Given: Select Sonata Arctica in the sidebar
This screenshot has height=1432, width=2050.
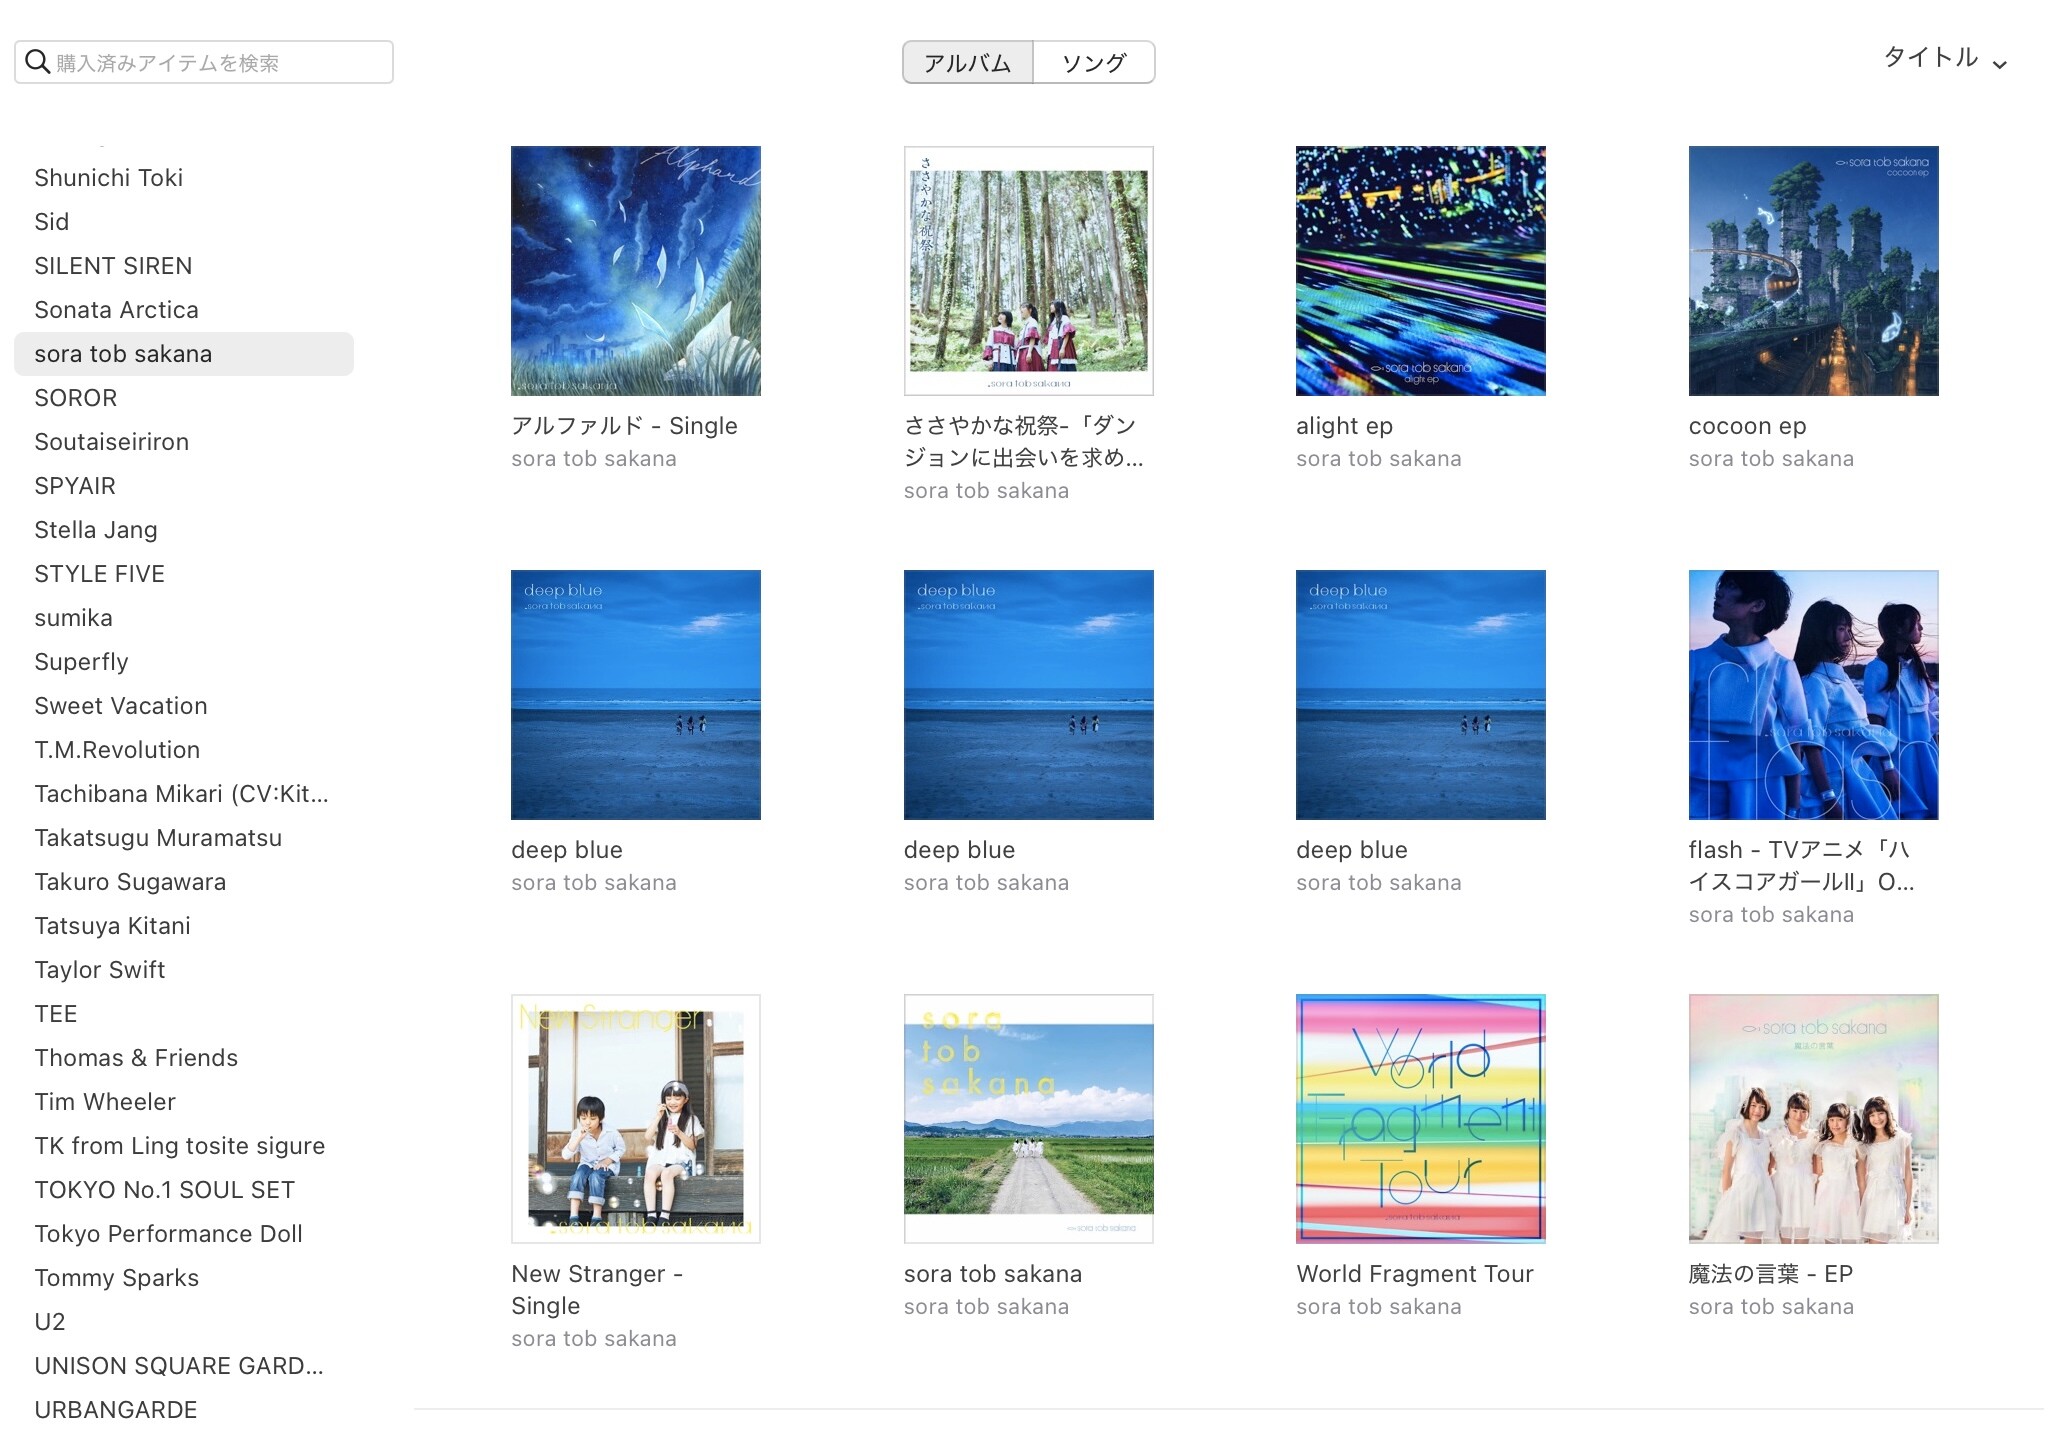Looking at the screenshot, I should tap(116, 310).
